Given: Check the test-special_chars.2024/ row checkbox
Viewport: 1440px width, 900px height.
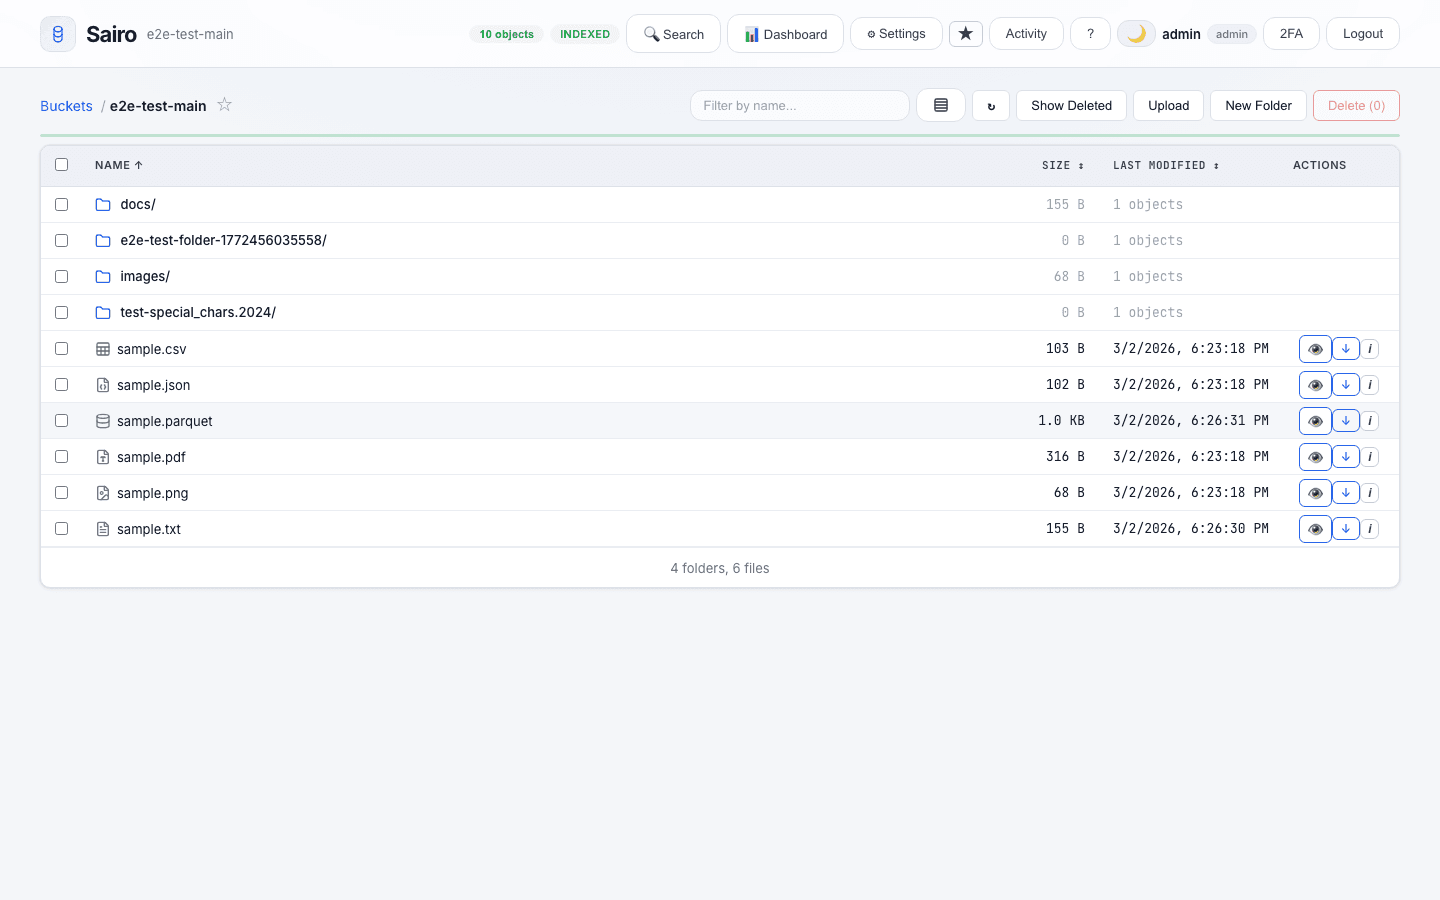Looking at the screenshot, I should (x=62, y=312).
